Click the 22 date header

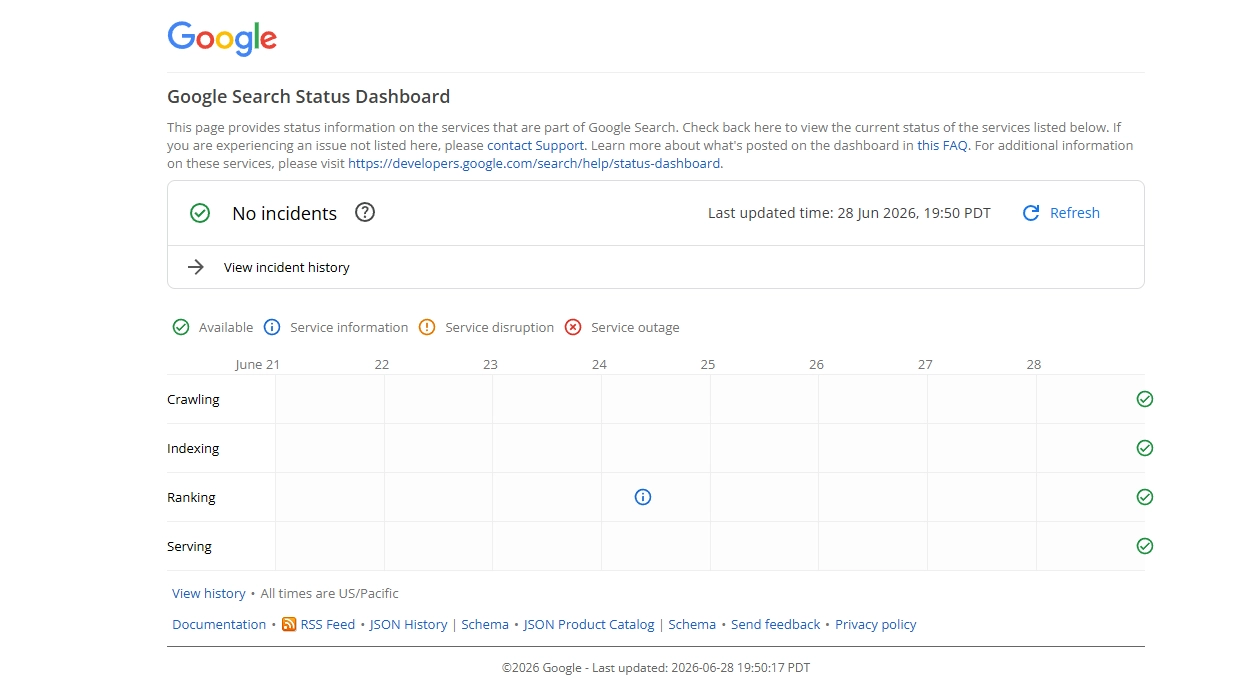[381, 364]
